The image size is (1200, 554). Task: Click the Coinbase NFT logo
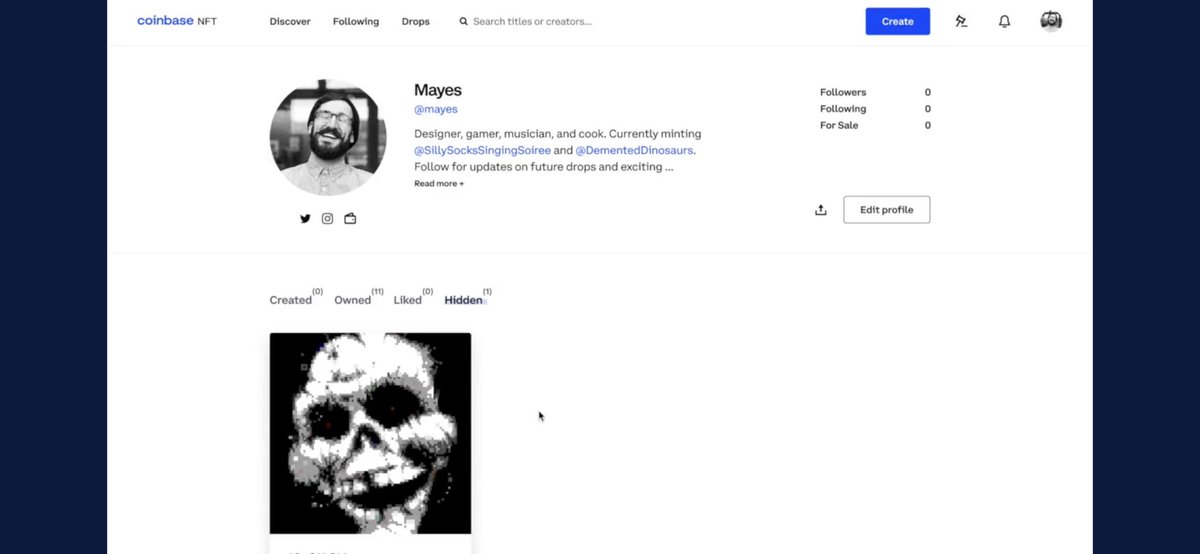pyautogui.click(x=176, y=21)
